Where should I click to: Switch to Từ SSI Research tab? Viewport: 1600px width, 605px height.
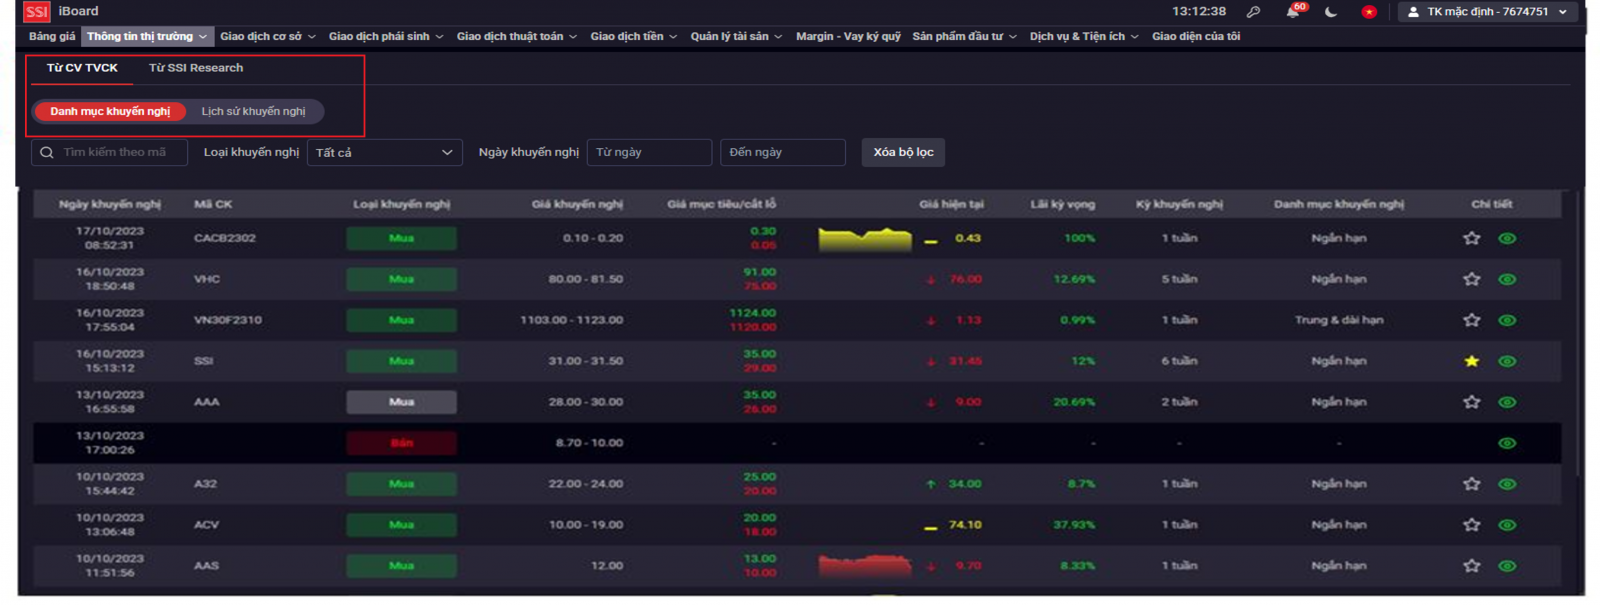click(x=196, y=68)
